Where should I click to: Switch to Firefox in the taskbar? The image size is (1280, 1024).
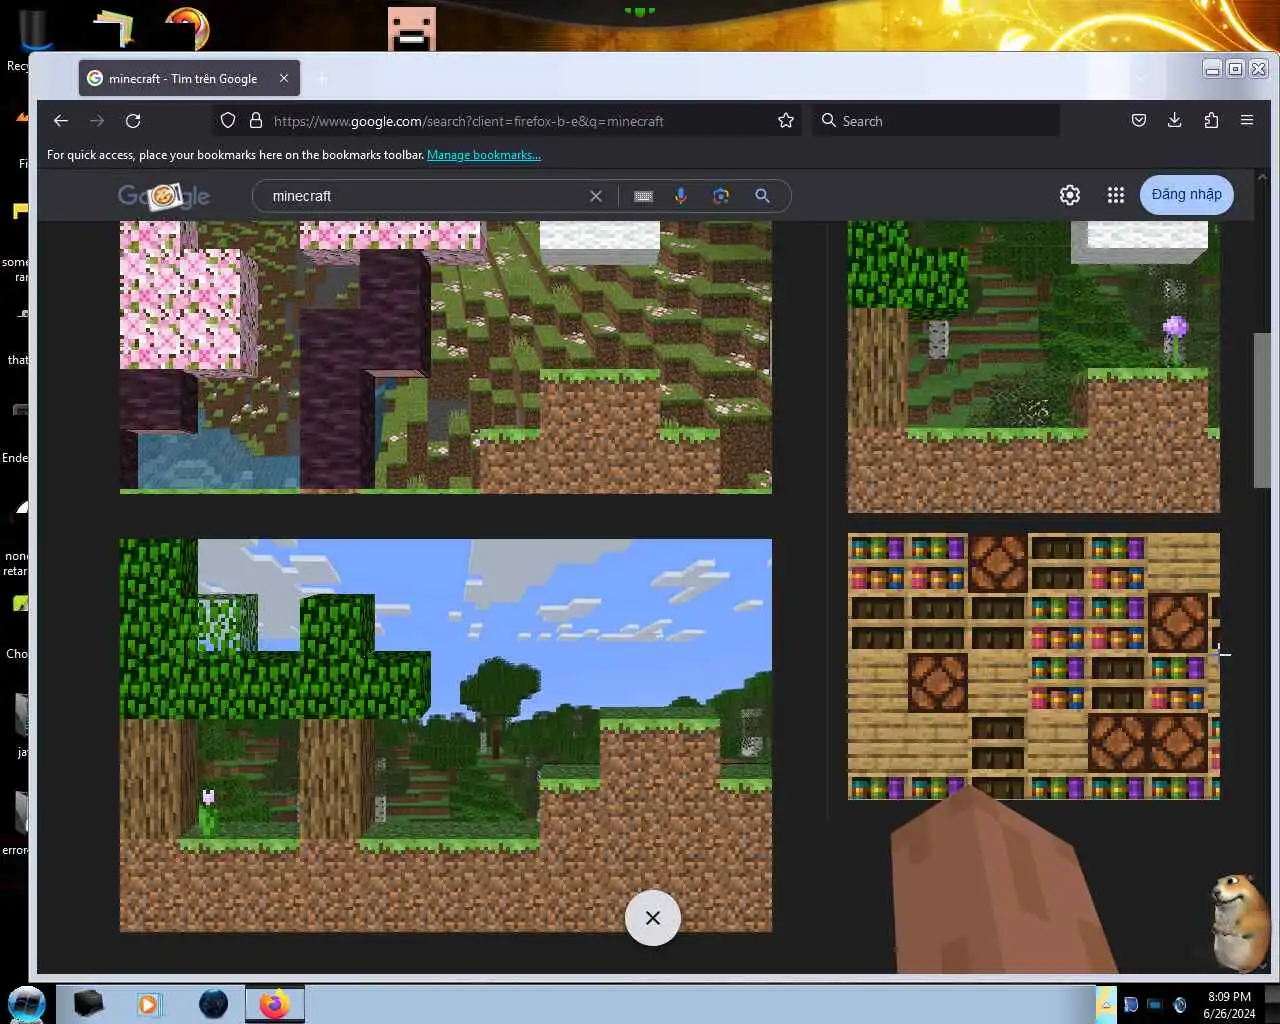pyautogui.click(x=274, y=1004)
